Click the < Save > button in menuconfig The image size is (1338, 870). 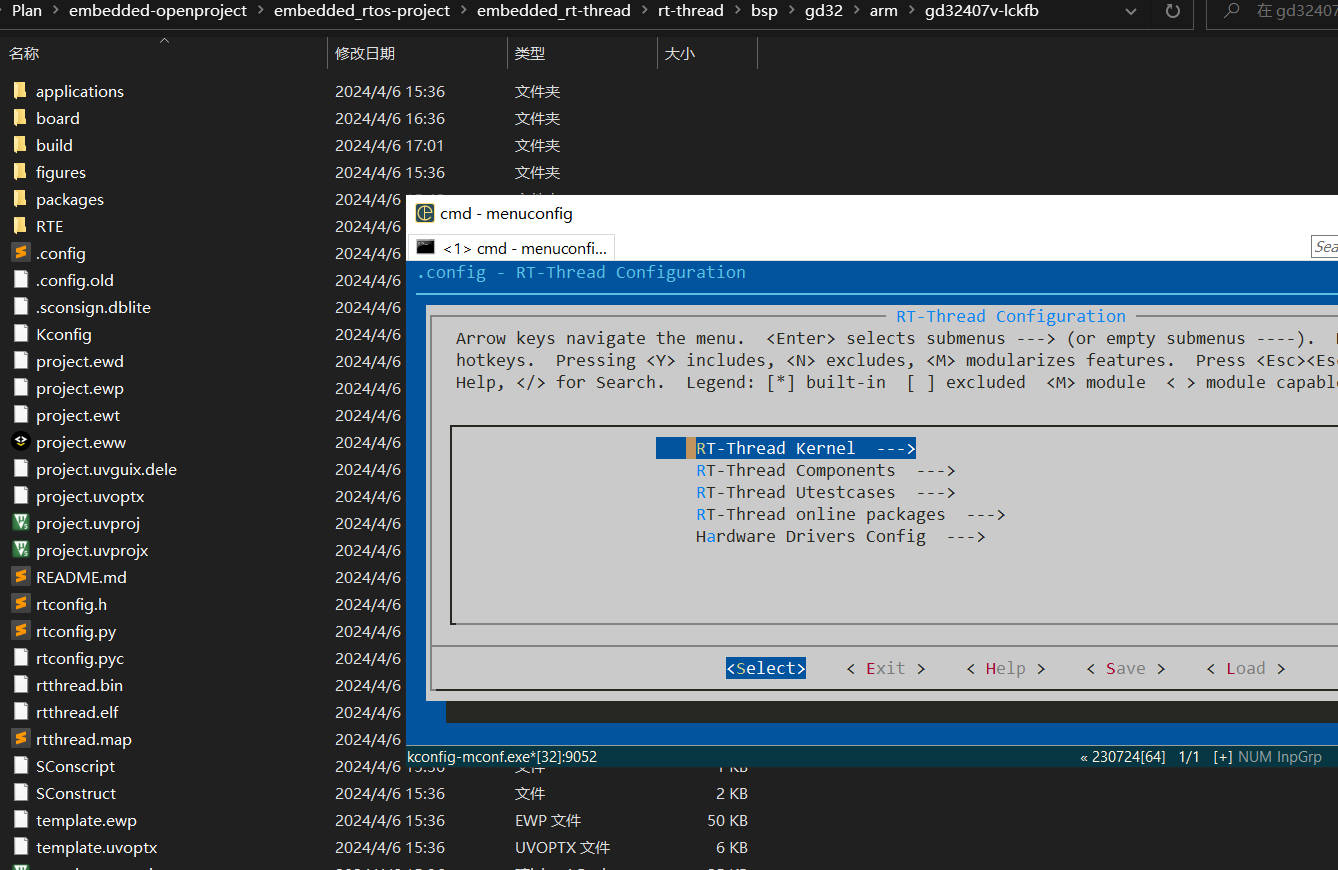(1126, 668)
